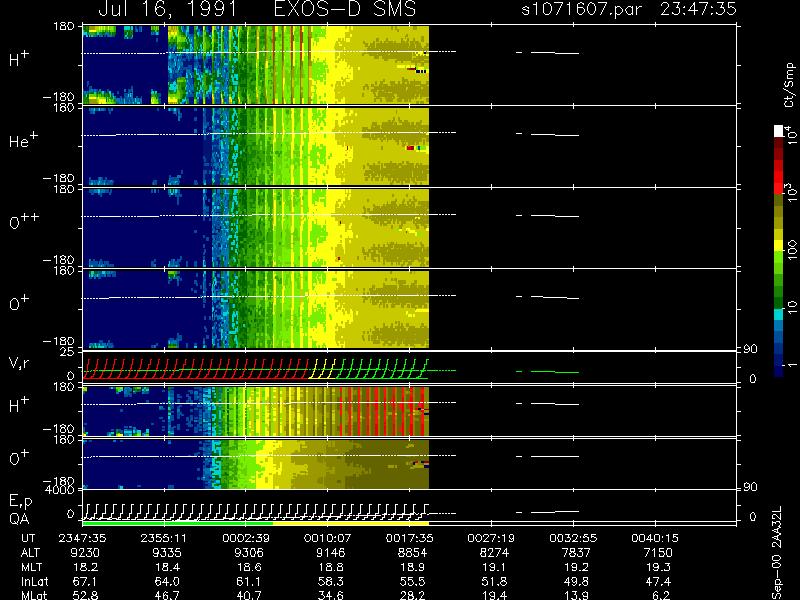Image resolution: width=800 pixels, height=600 pixels.
Task: Click the ALT value '9146'
Action: point(331,553)
